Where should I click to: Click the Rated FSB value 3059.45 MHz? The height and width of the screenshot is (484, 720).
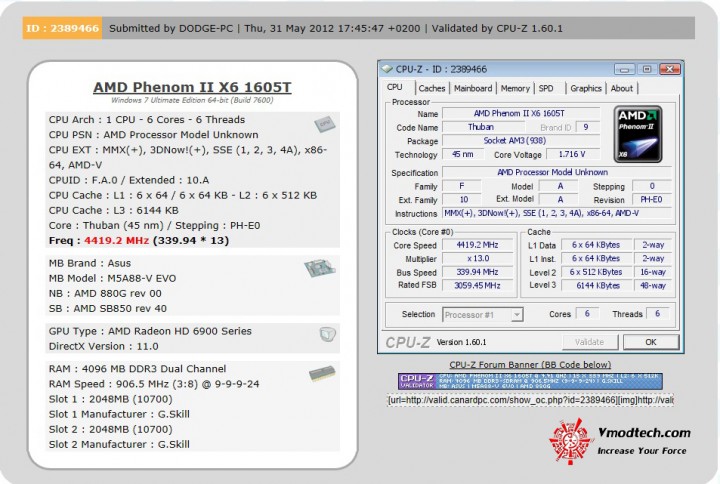478,286
